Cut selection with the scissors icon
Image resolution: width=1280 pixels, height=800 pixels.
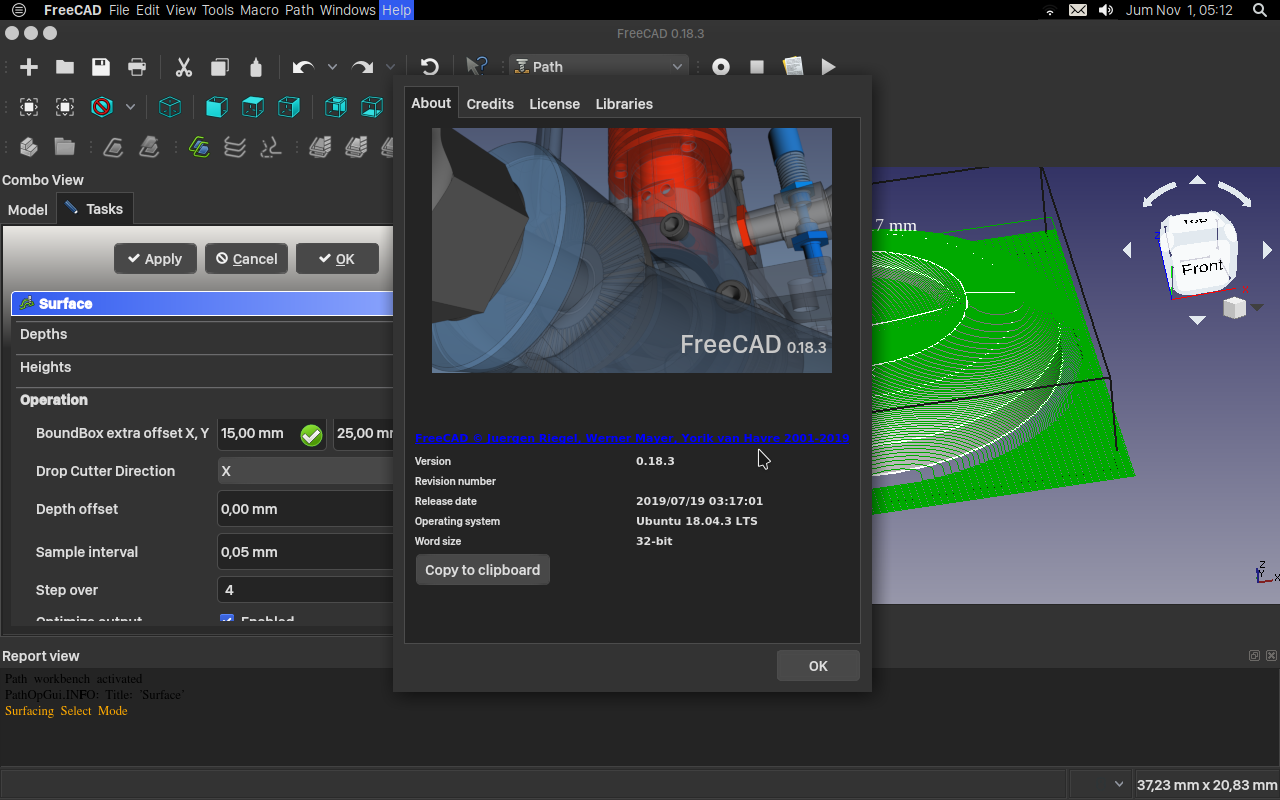tap(184, 67)
